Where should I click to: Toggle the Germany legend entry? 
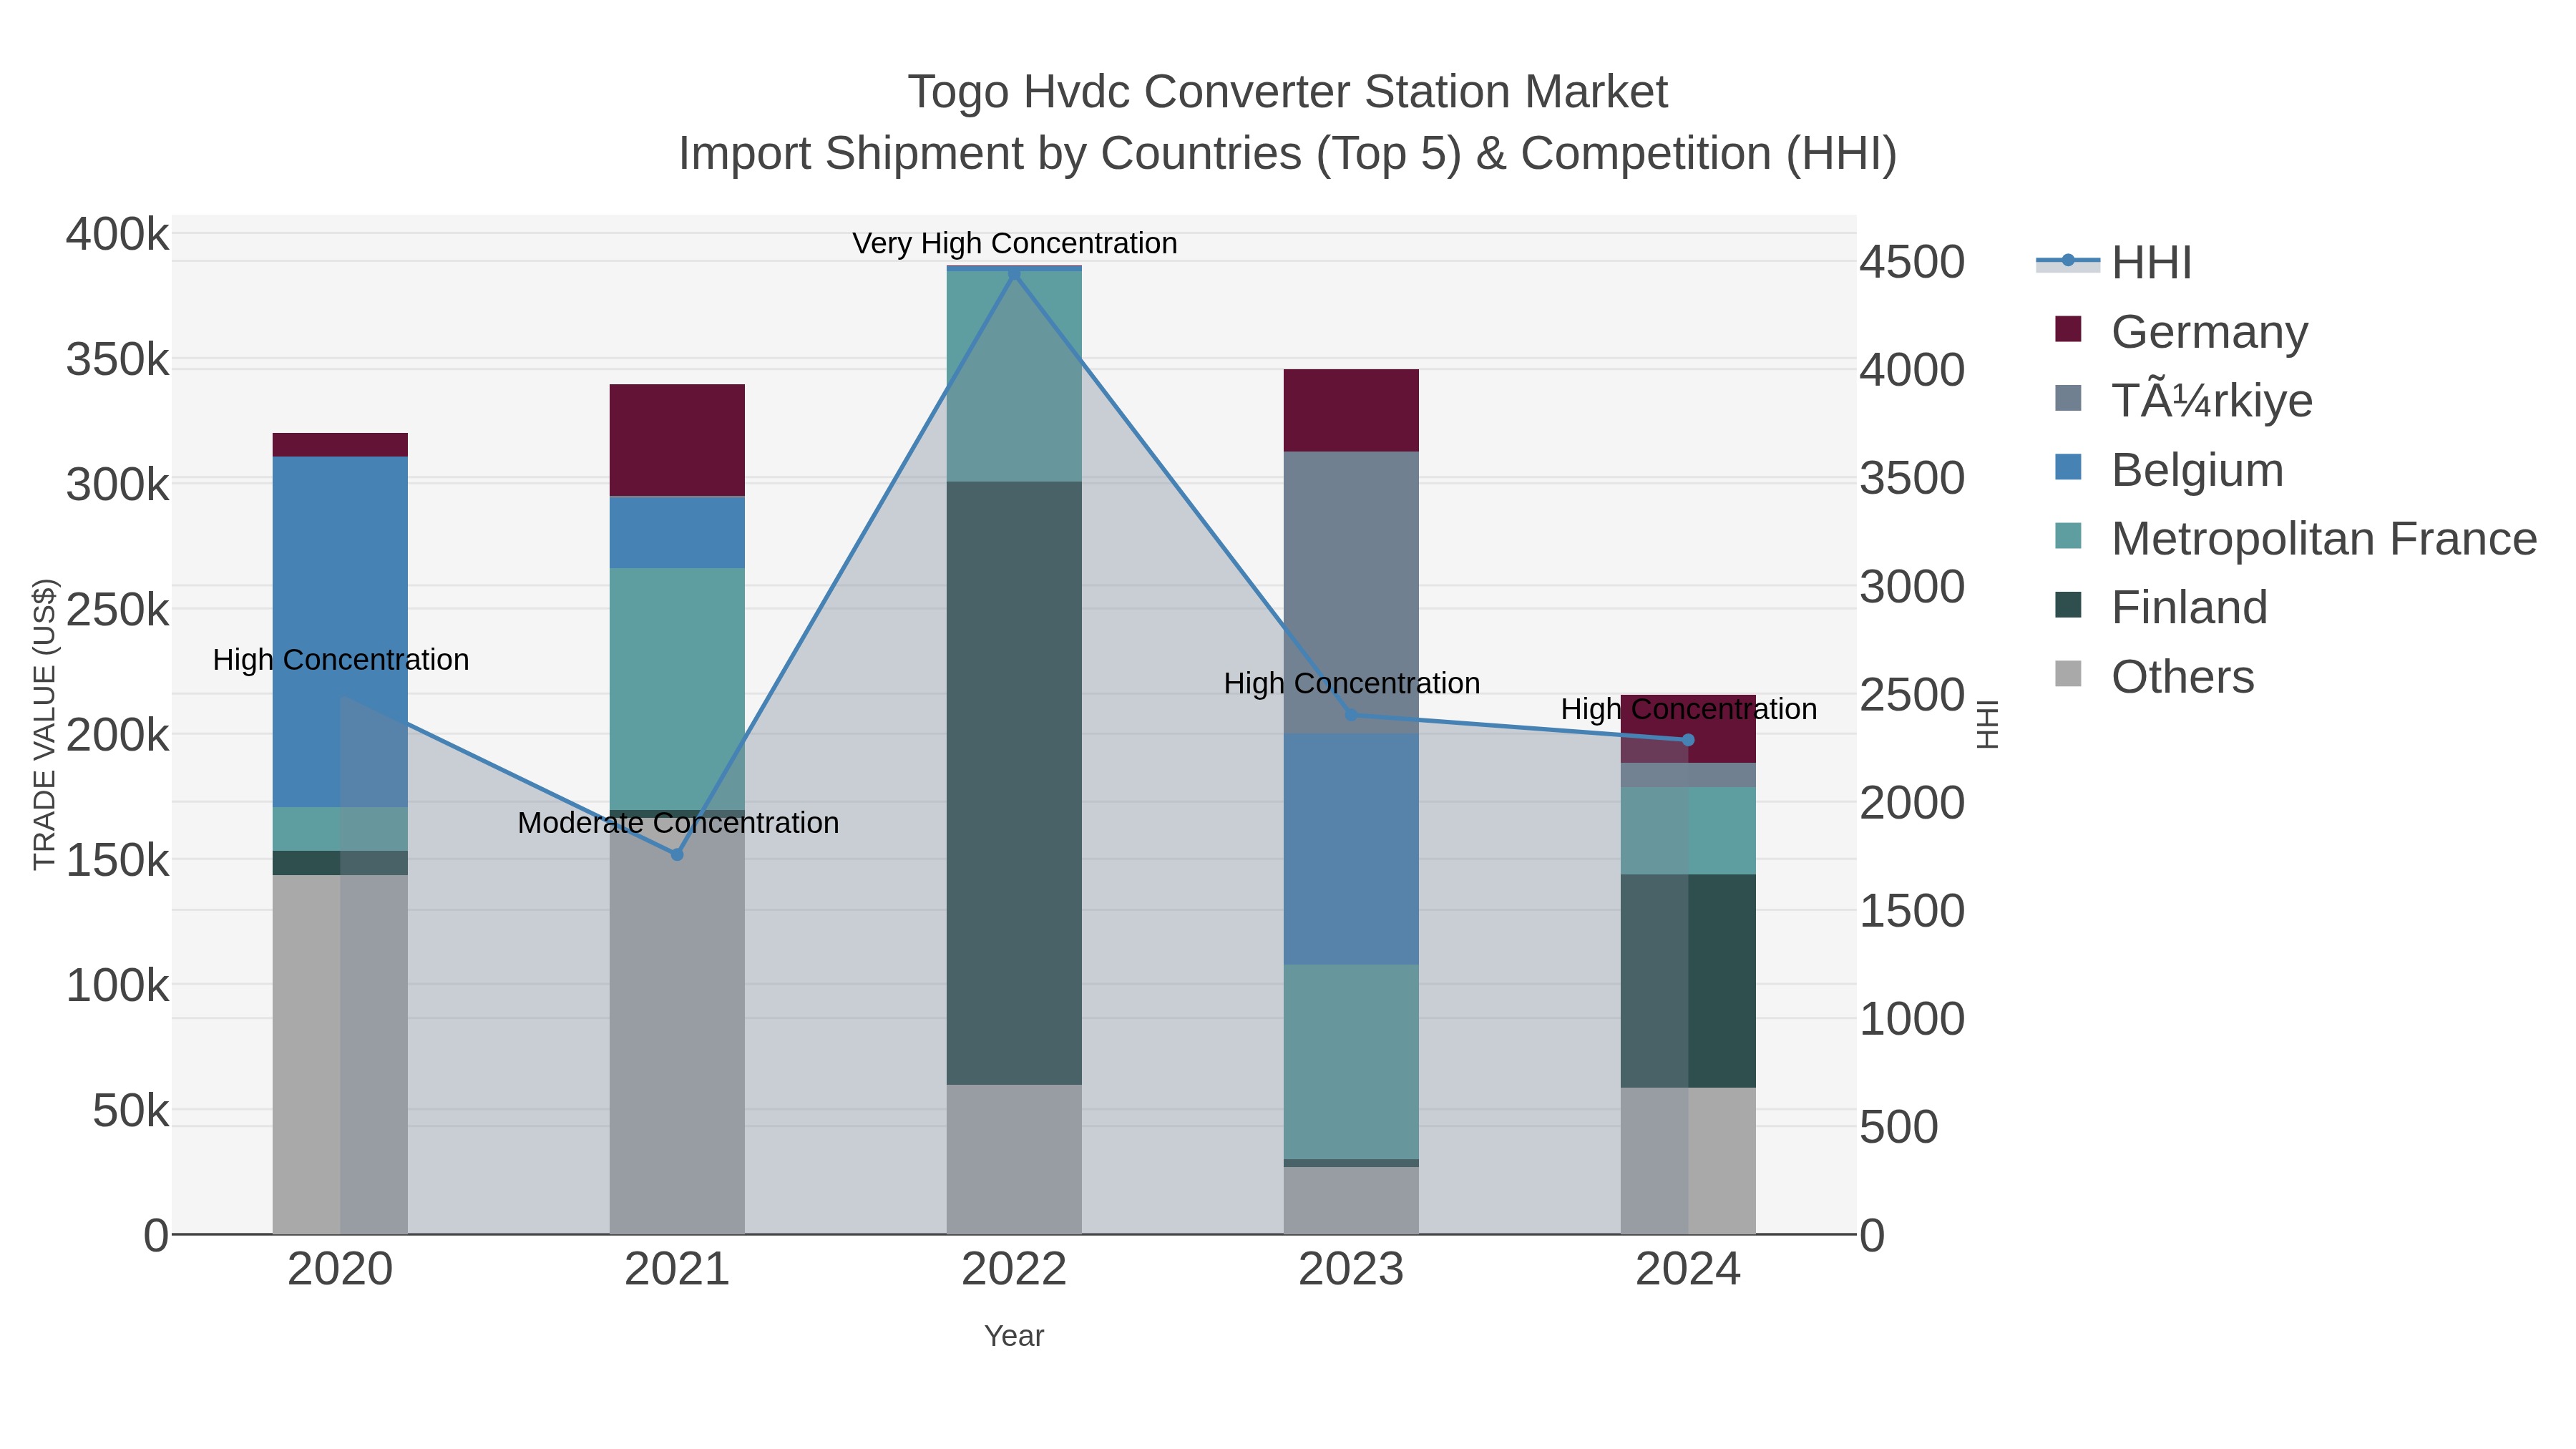tap(2180, 331)
